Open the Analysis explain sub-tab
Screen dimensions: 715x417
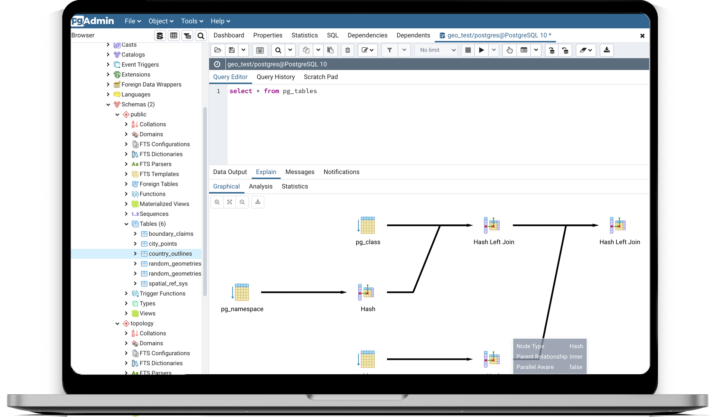pos(260,186)
